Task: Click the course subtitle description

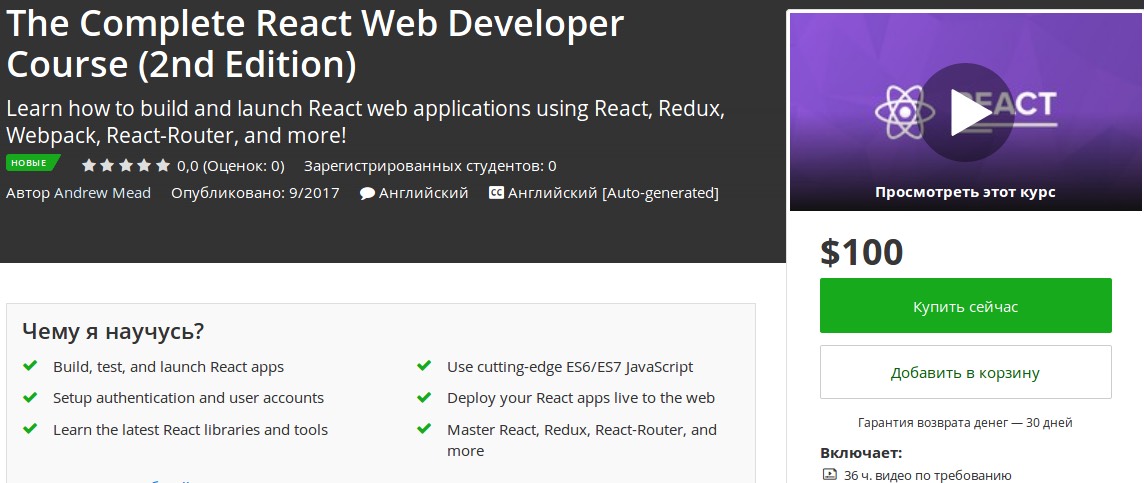Action: click(365, 122)
